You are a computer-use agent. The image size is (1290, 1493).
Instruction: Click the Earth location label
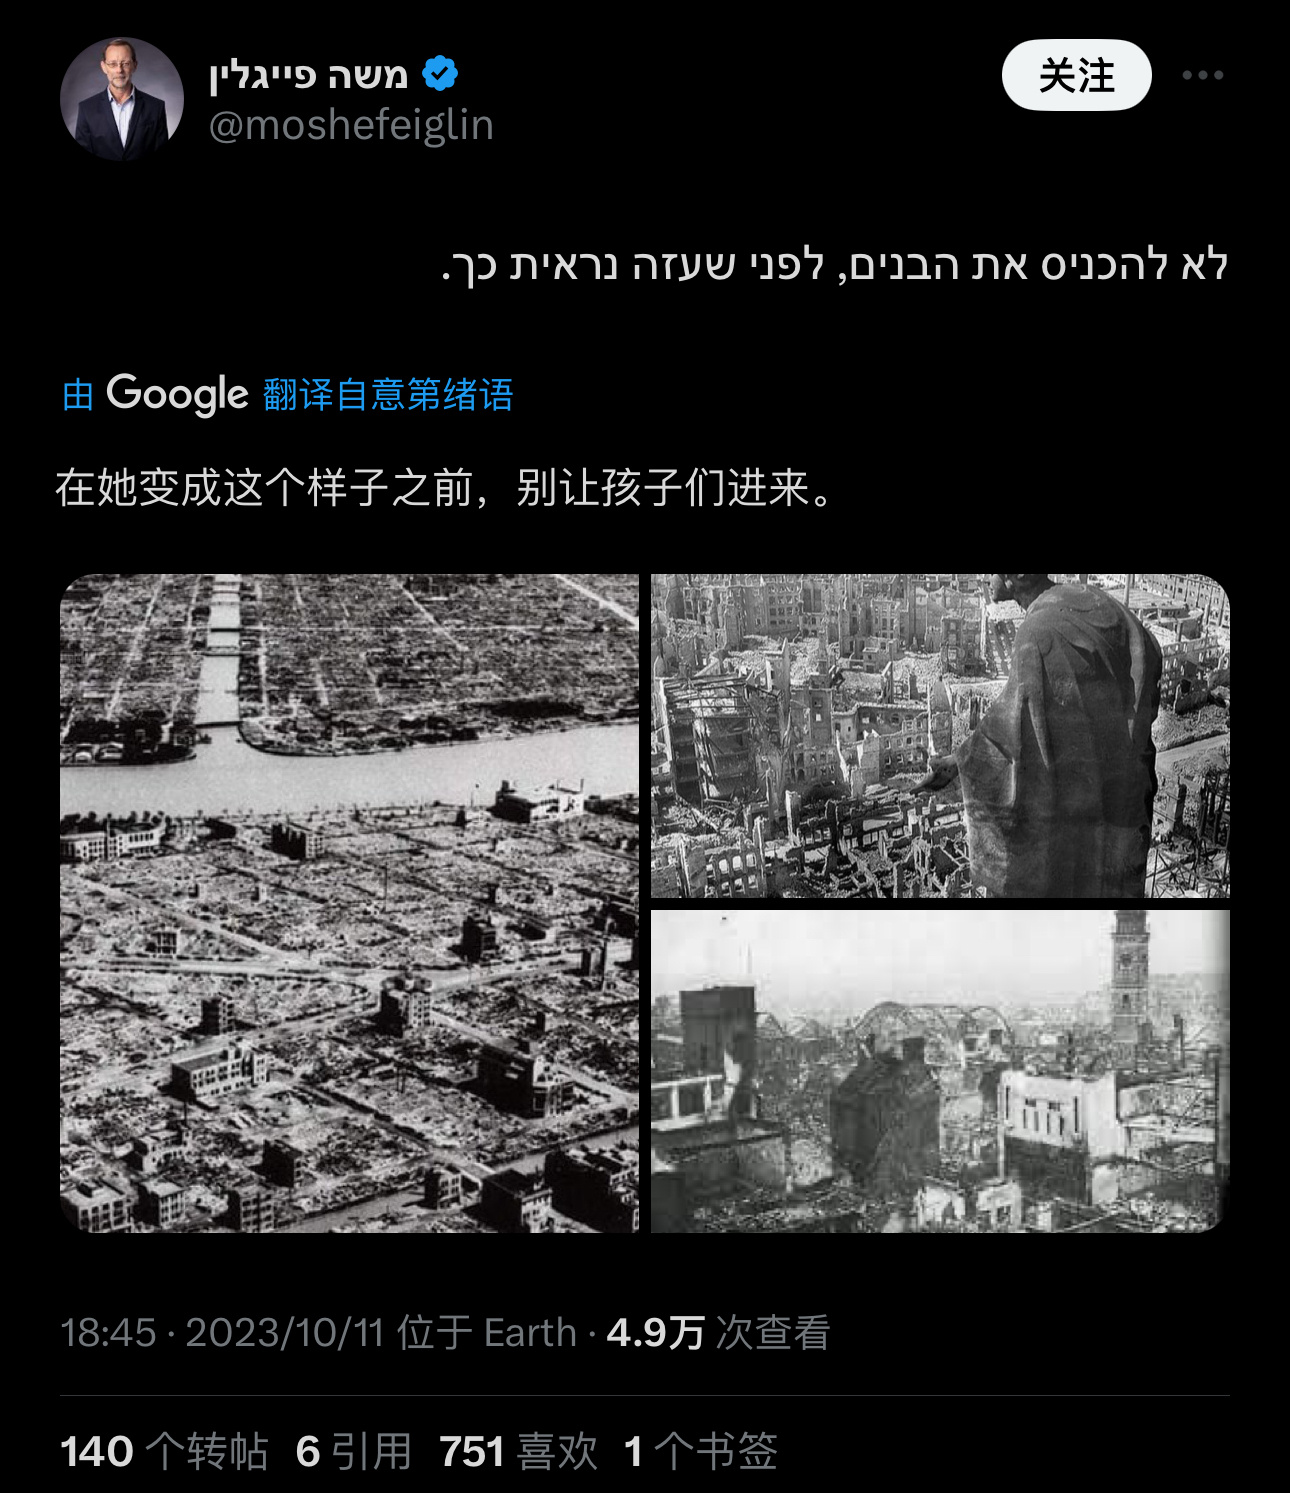530,1333
